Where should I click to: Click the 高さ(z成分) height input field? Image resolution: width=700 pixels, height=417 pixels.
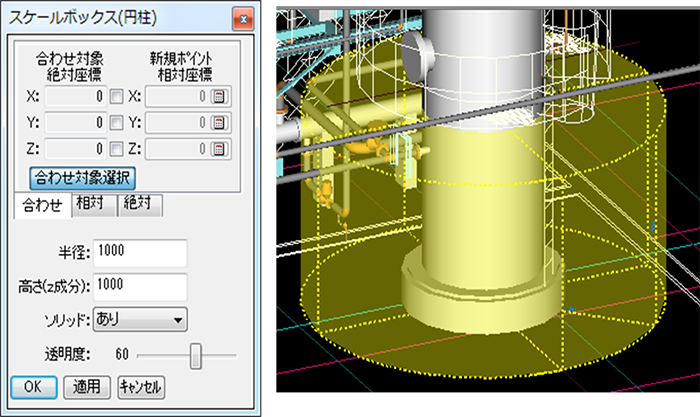point(139,287)
